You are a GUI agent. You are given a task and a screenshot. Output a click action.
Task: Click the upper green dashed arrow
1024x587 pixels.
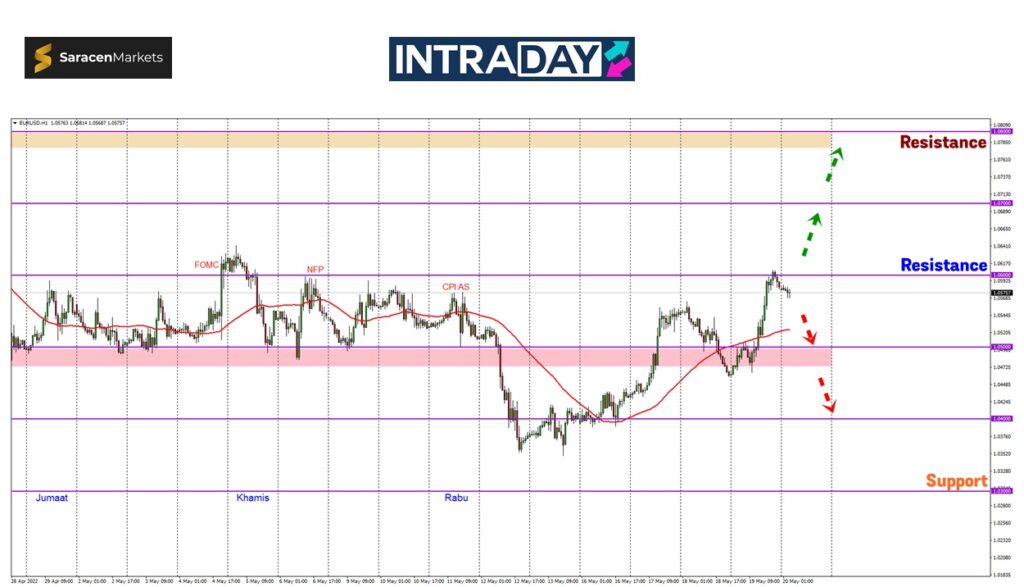834,165
